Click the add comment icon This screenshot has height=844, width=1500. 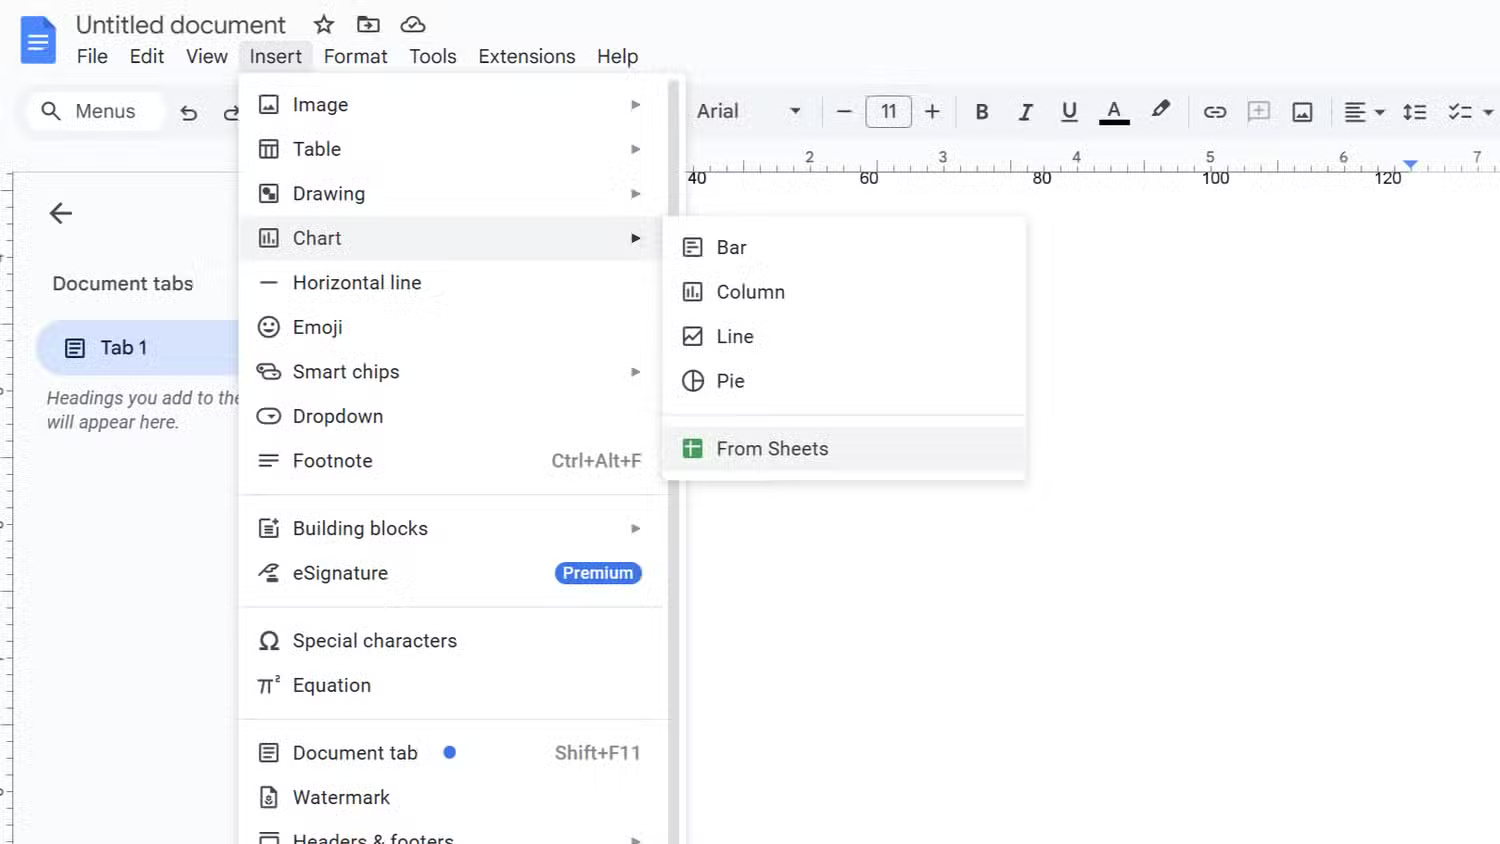[1259, 111]
